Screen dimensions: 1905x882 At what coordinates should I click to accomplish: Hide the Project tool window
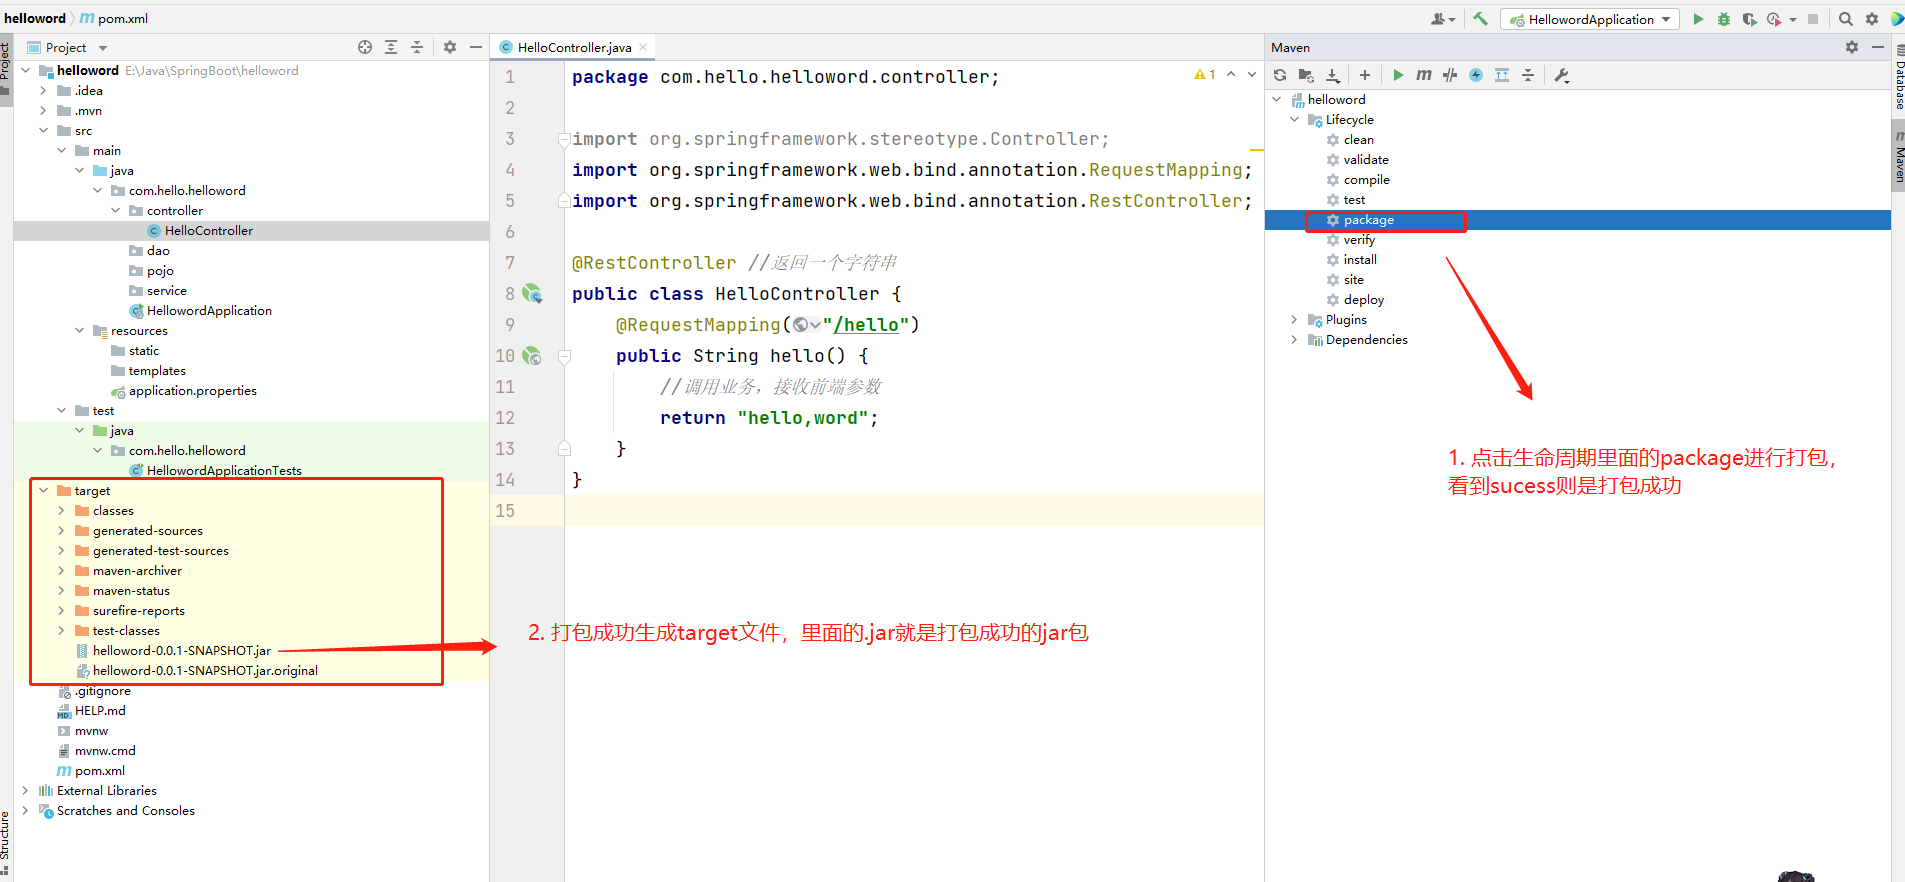[476, 47]
